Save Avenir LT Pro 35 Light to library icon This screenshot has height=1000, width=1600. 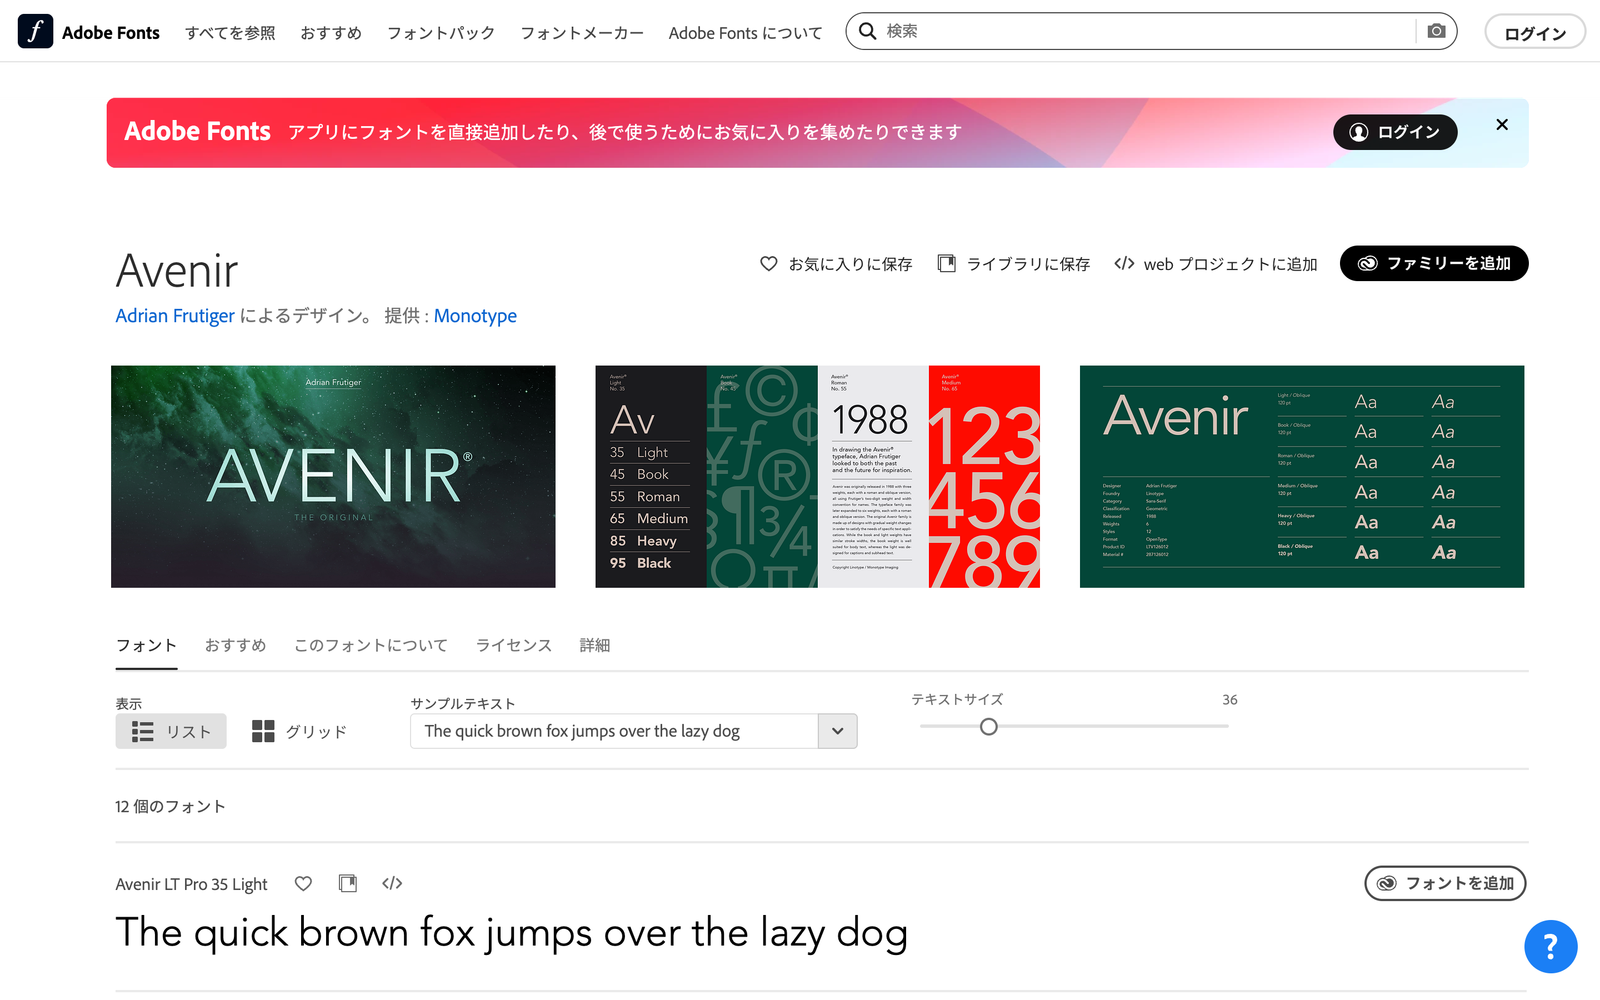pyautogui.click(x=348, y=883)
